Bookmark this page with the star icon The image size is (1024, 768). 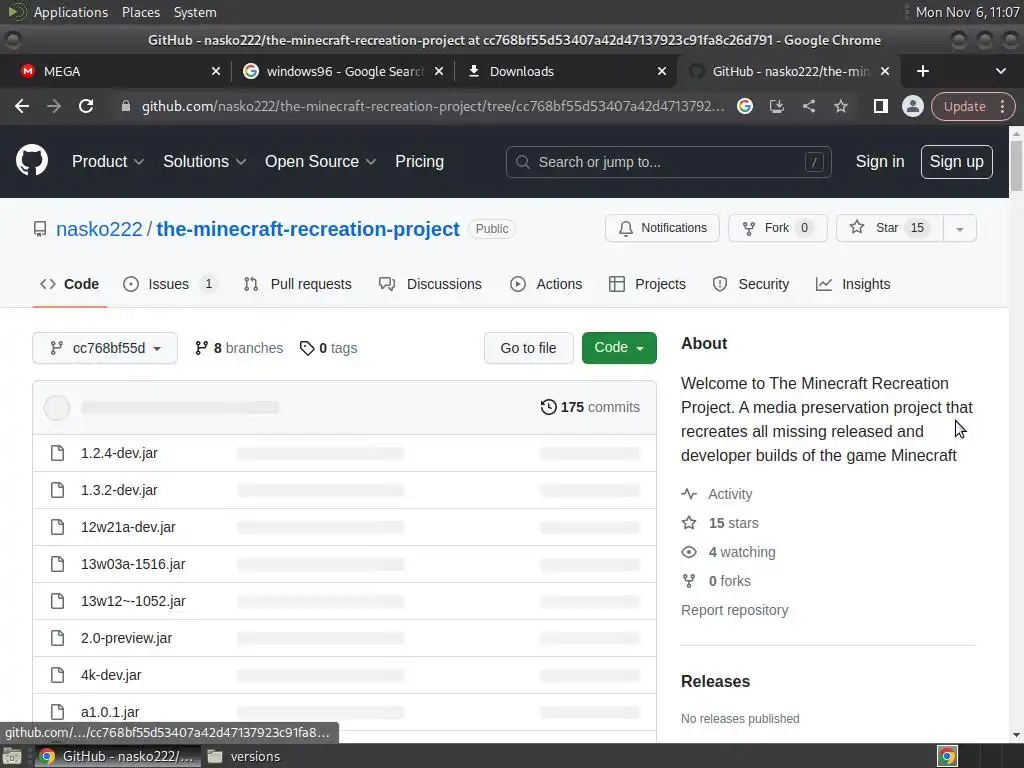(x=840, y=106)
